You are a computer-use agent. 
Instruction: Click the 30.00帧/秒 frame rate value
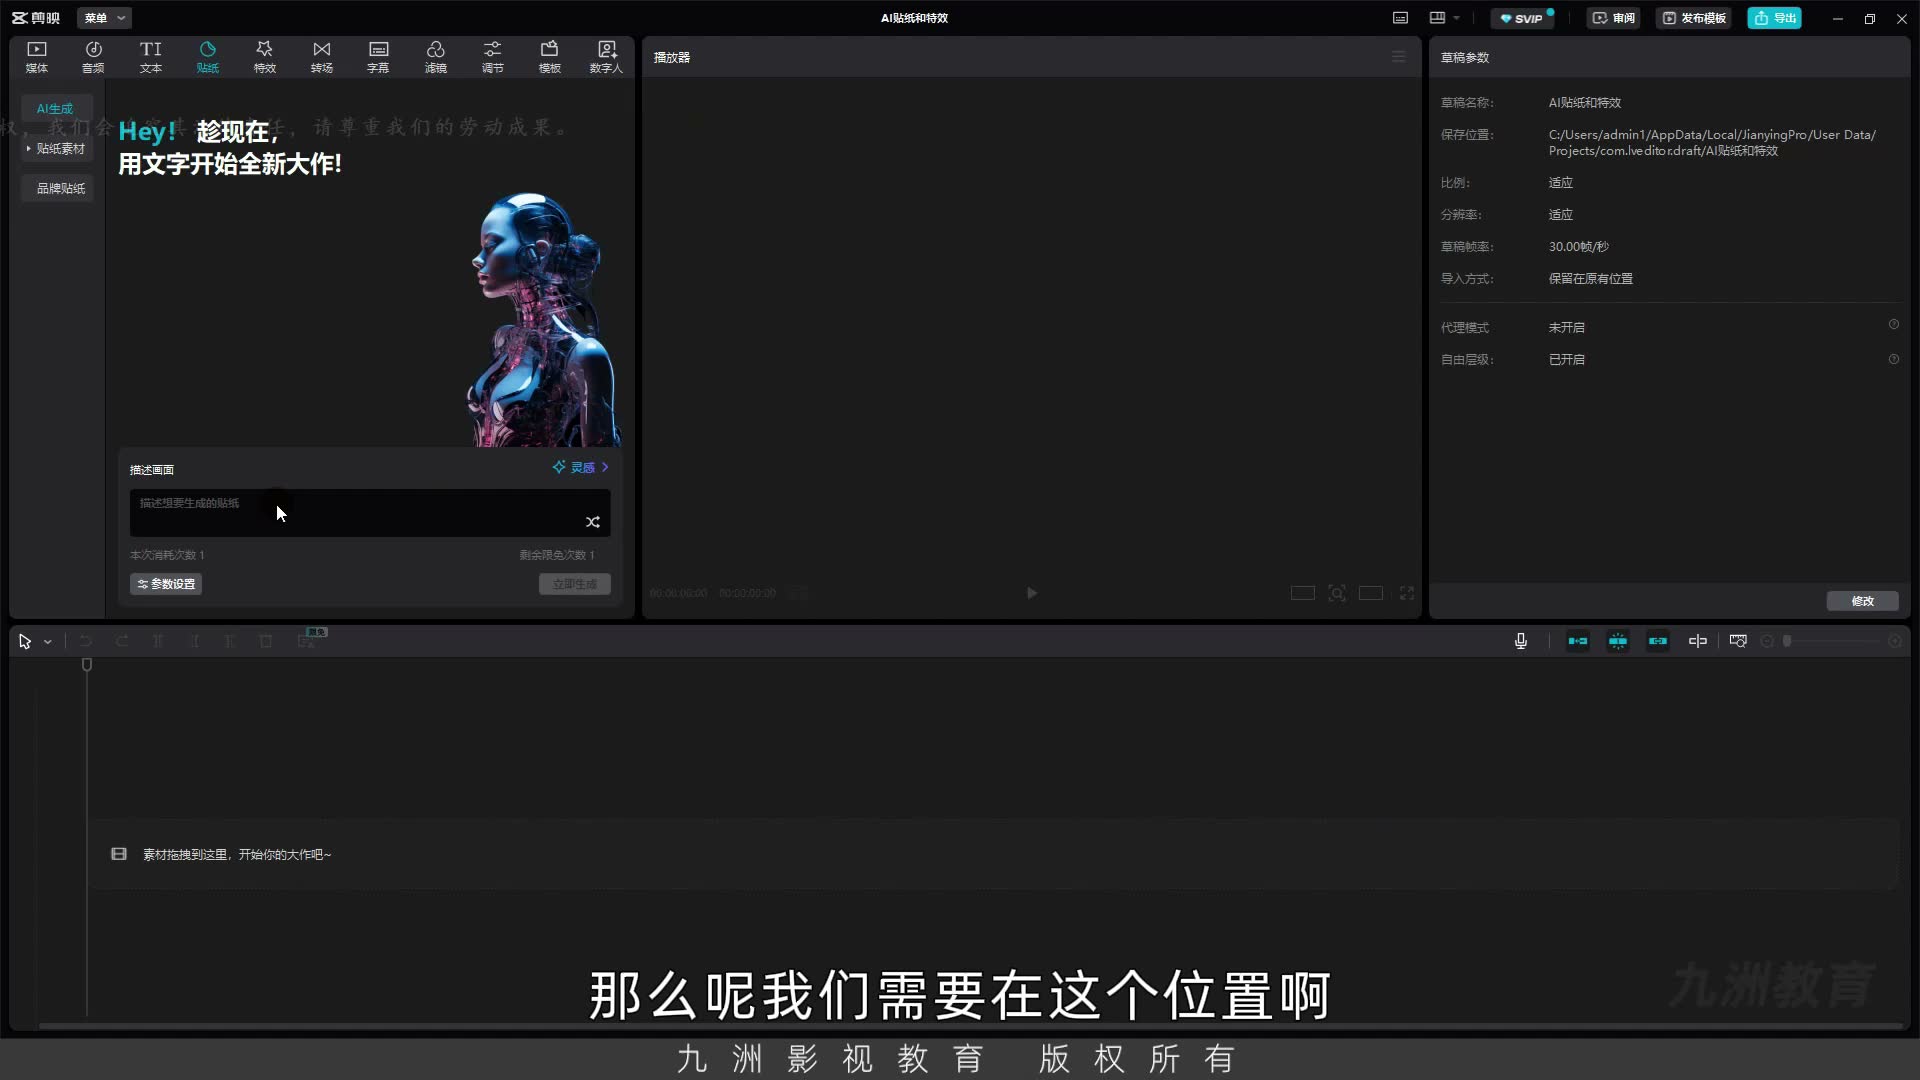tap(1579, 247)
